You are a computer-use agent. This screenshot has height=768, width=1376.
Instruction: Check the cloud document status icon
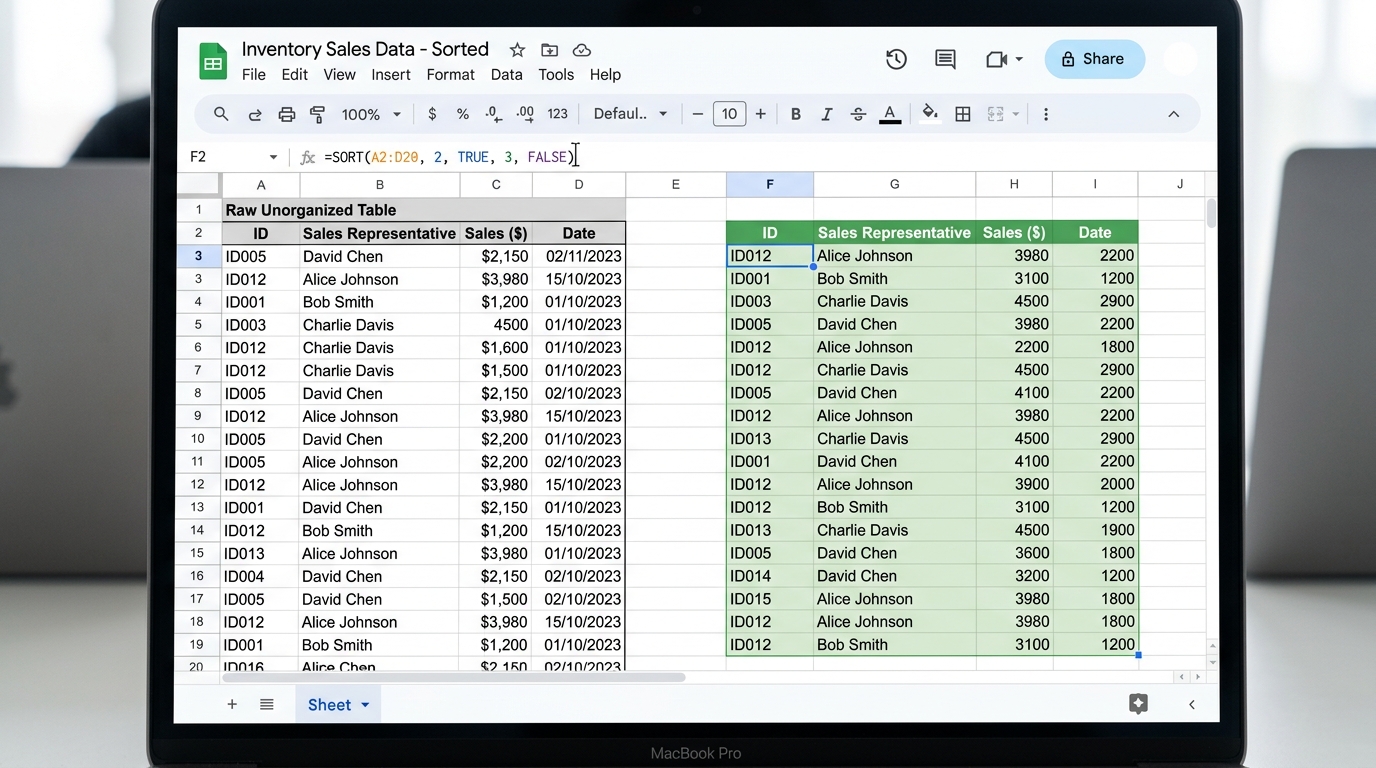(x=582, y=50)
